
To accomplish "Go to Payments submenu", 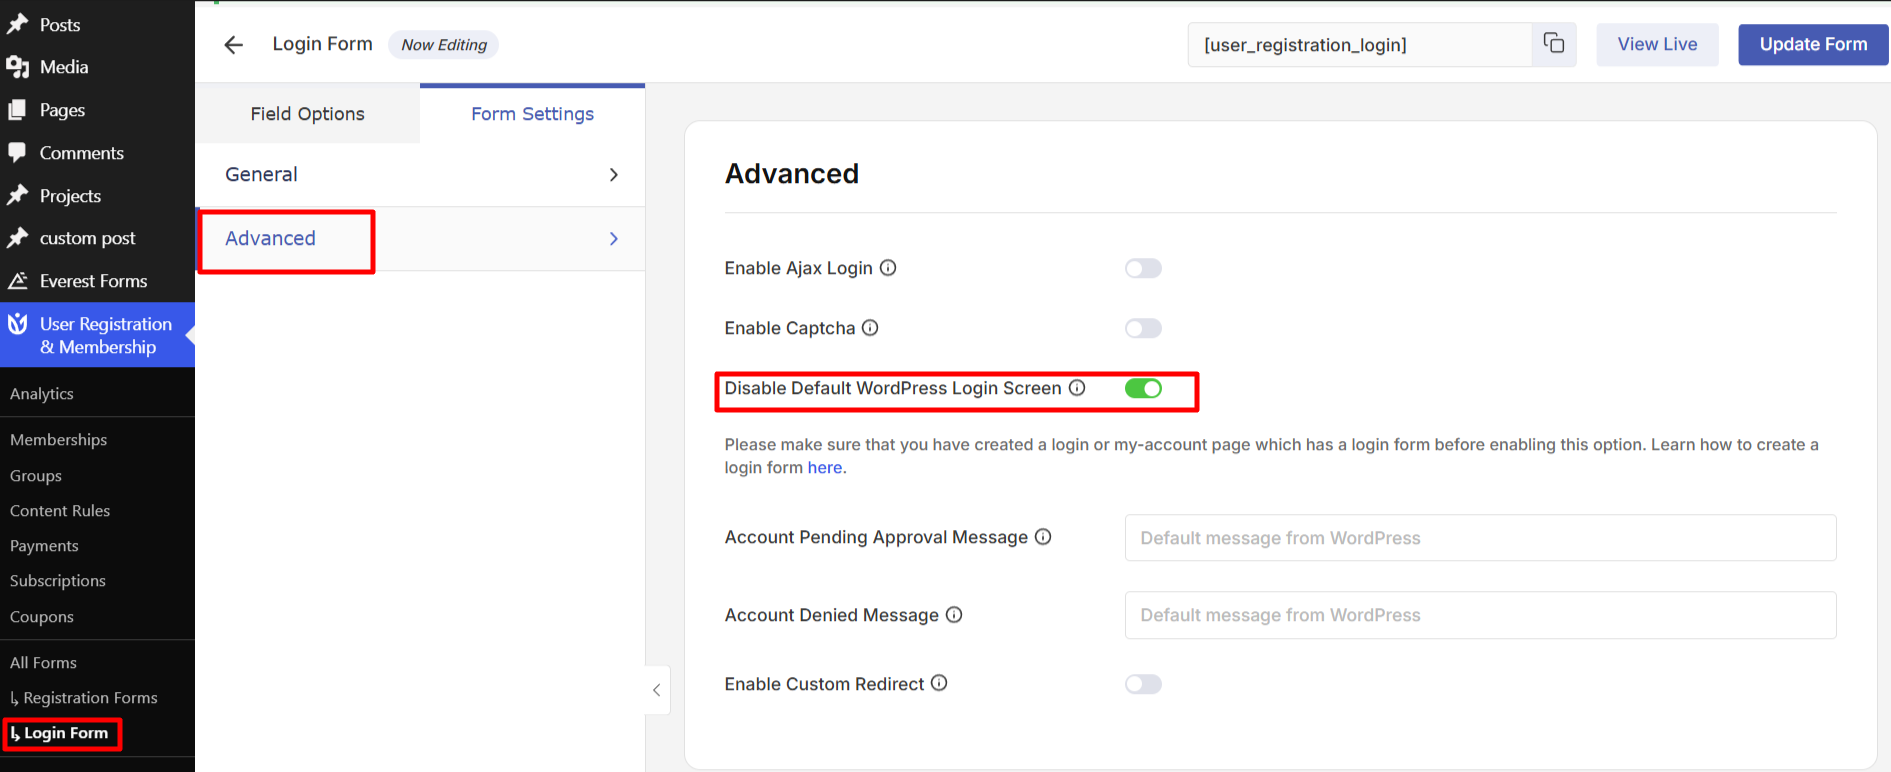I will tap(44, 546).
